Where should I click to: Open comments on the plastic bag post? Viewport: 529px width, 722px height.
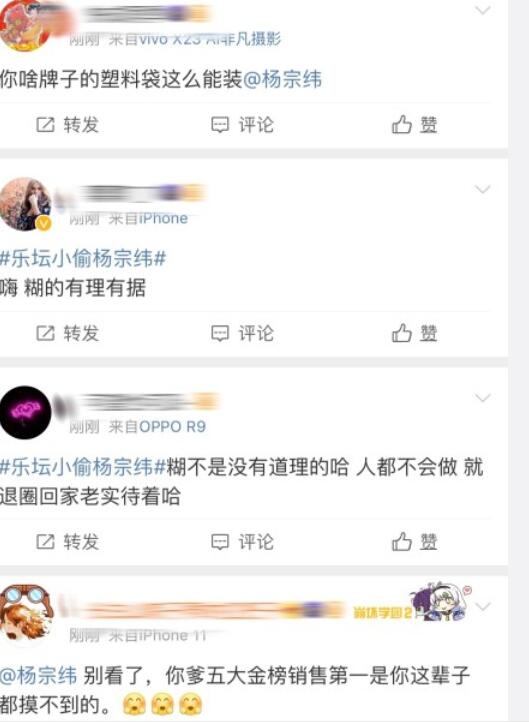point(242,125)
